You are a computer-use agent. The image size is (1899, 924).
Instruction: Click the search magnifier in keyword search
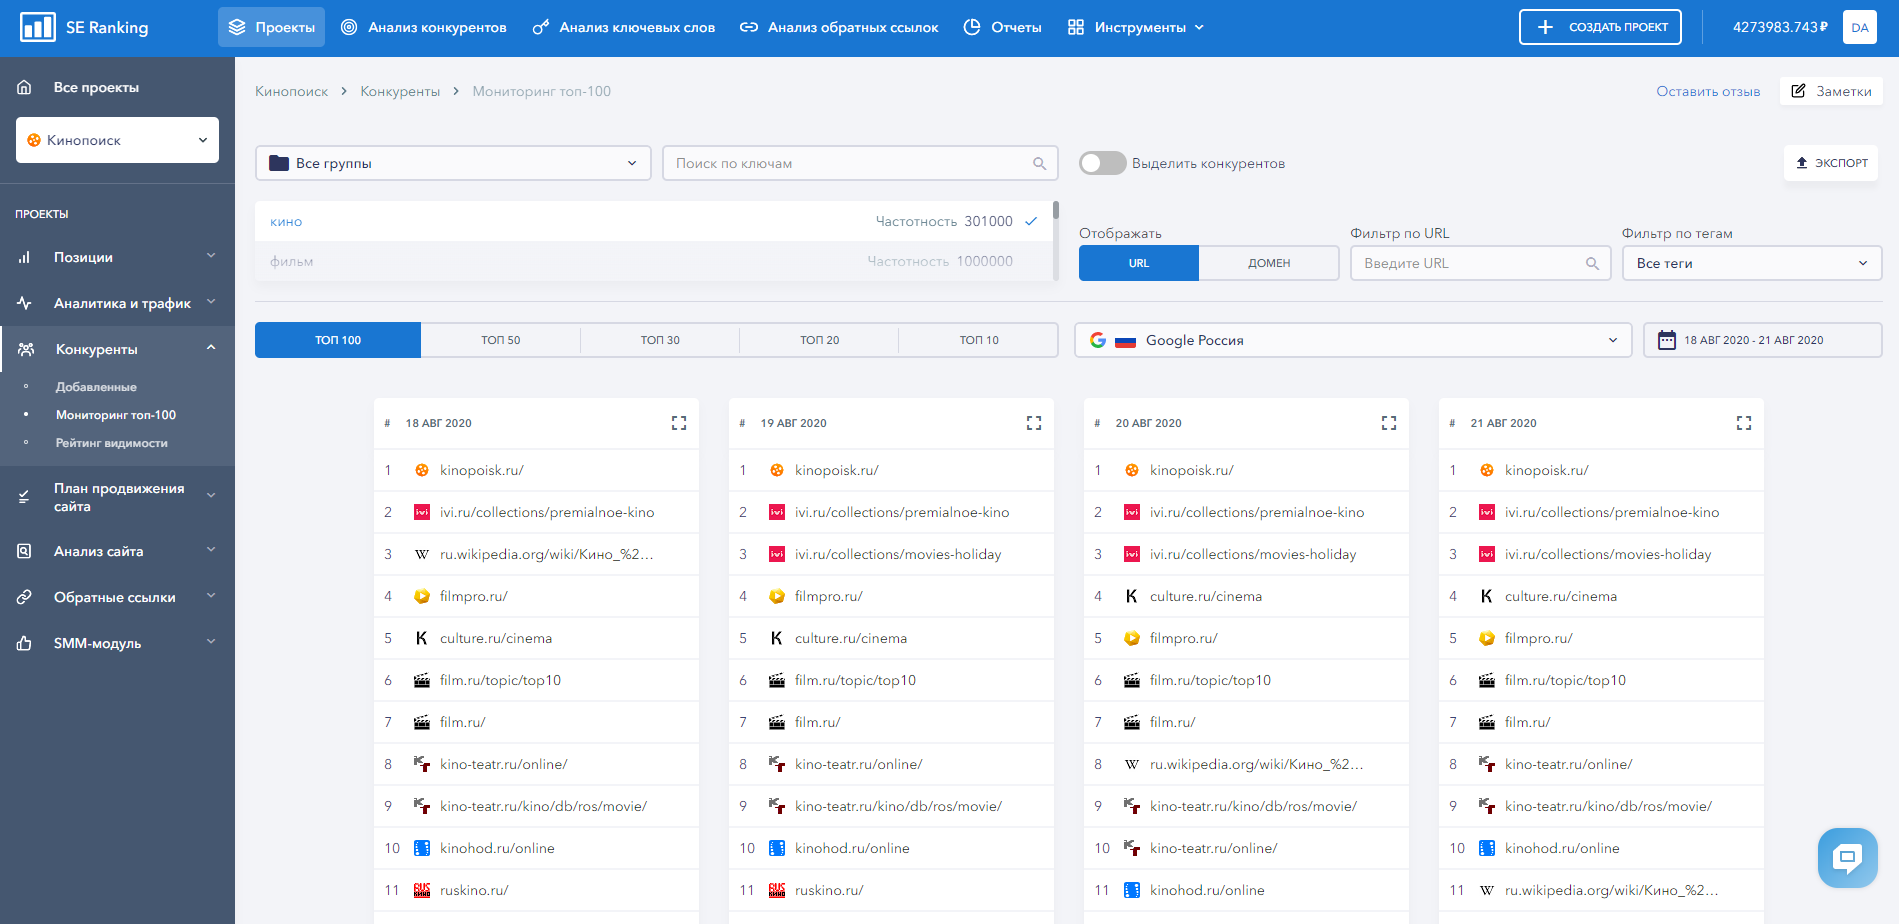point(1039,163)
